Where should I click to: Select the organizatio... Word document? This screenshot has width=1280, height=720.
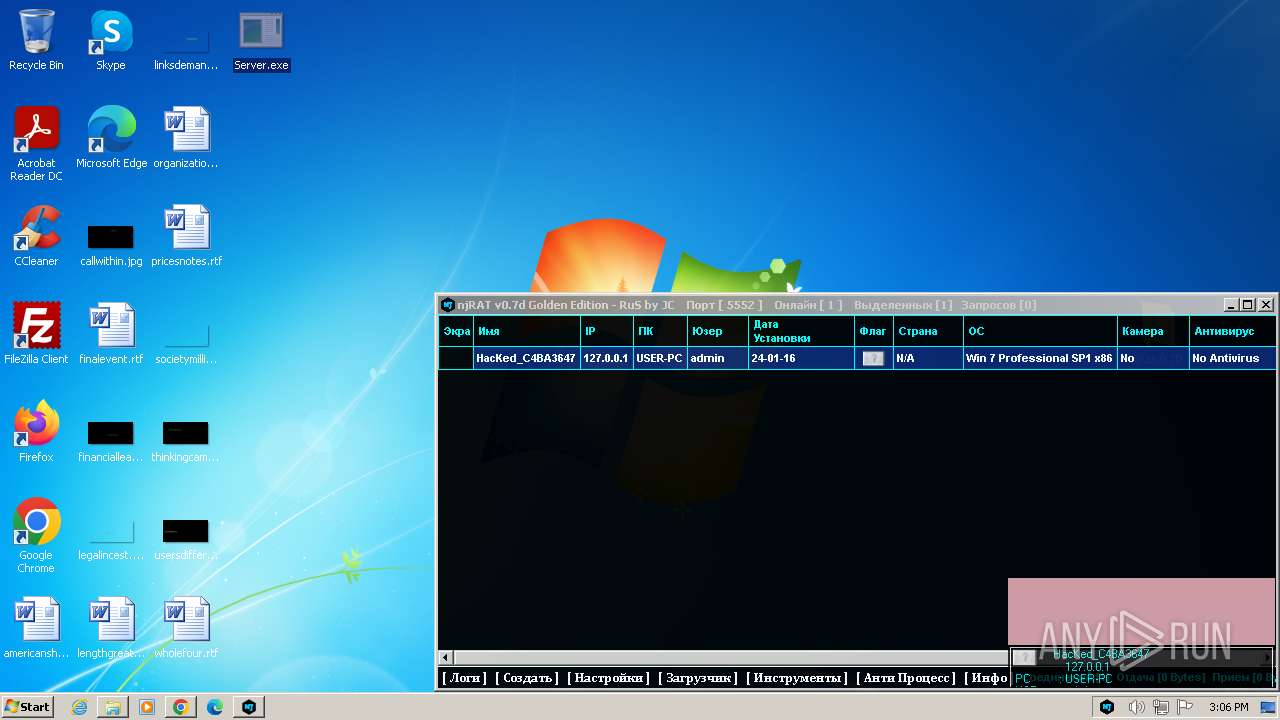pos(186,138)
